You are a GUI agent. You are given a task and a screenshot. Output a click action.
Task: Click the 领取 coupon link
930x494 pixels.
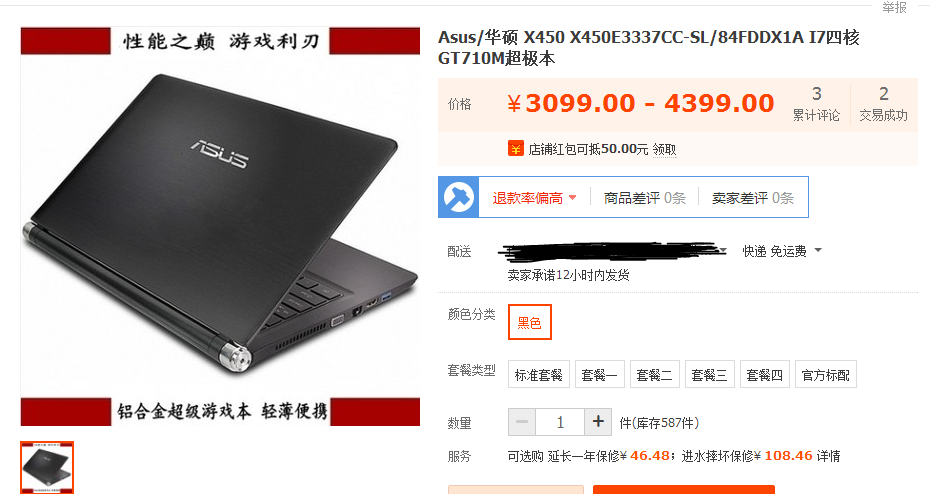tap(664, 149)
